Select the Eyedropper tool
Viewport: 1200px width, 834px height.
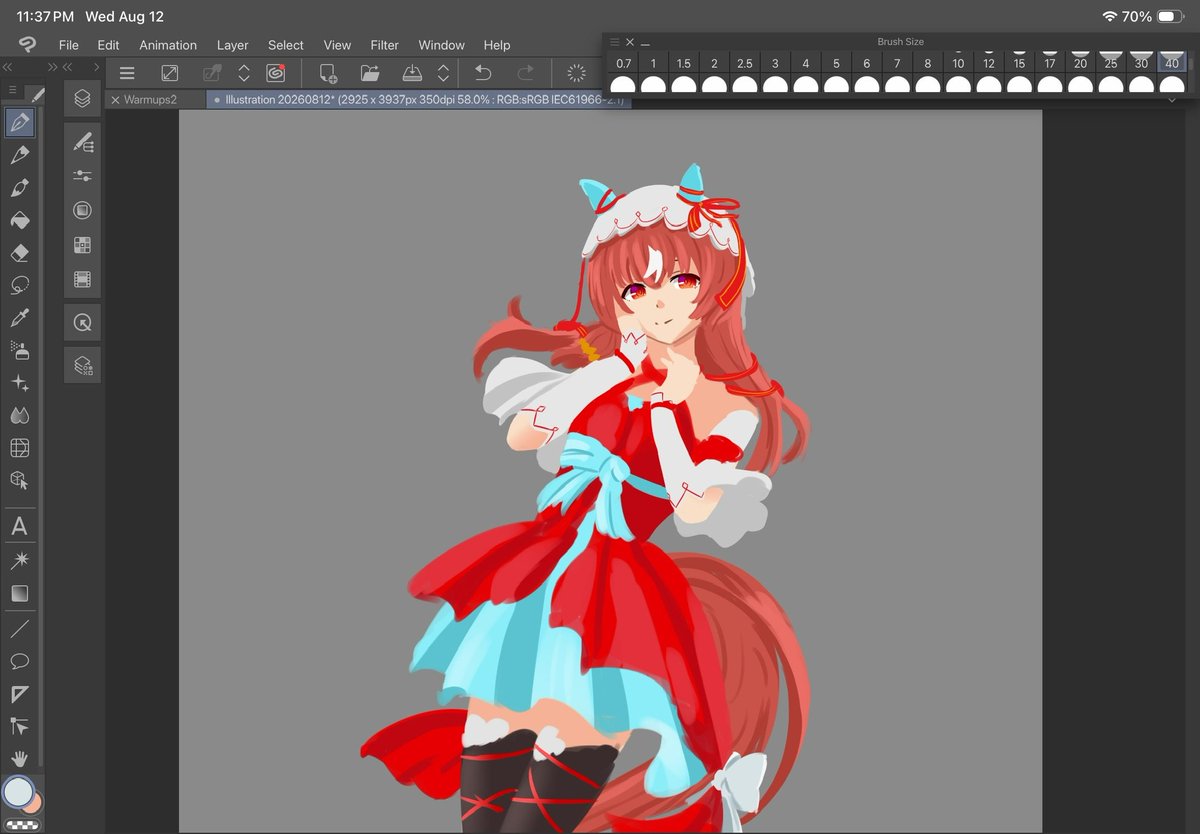point(19,318)
